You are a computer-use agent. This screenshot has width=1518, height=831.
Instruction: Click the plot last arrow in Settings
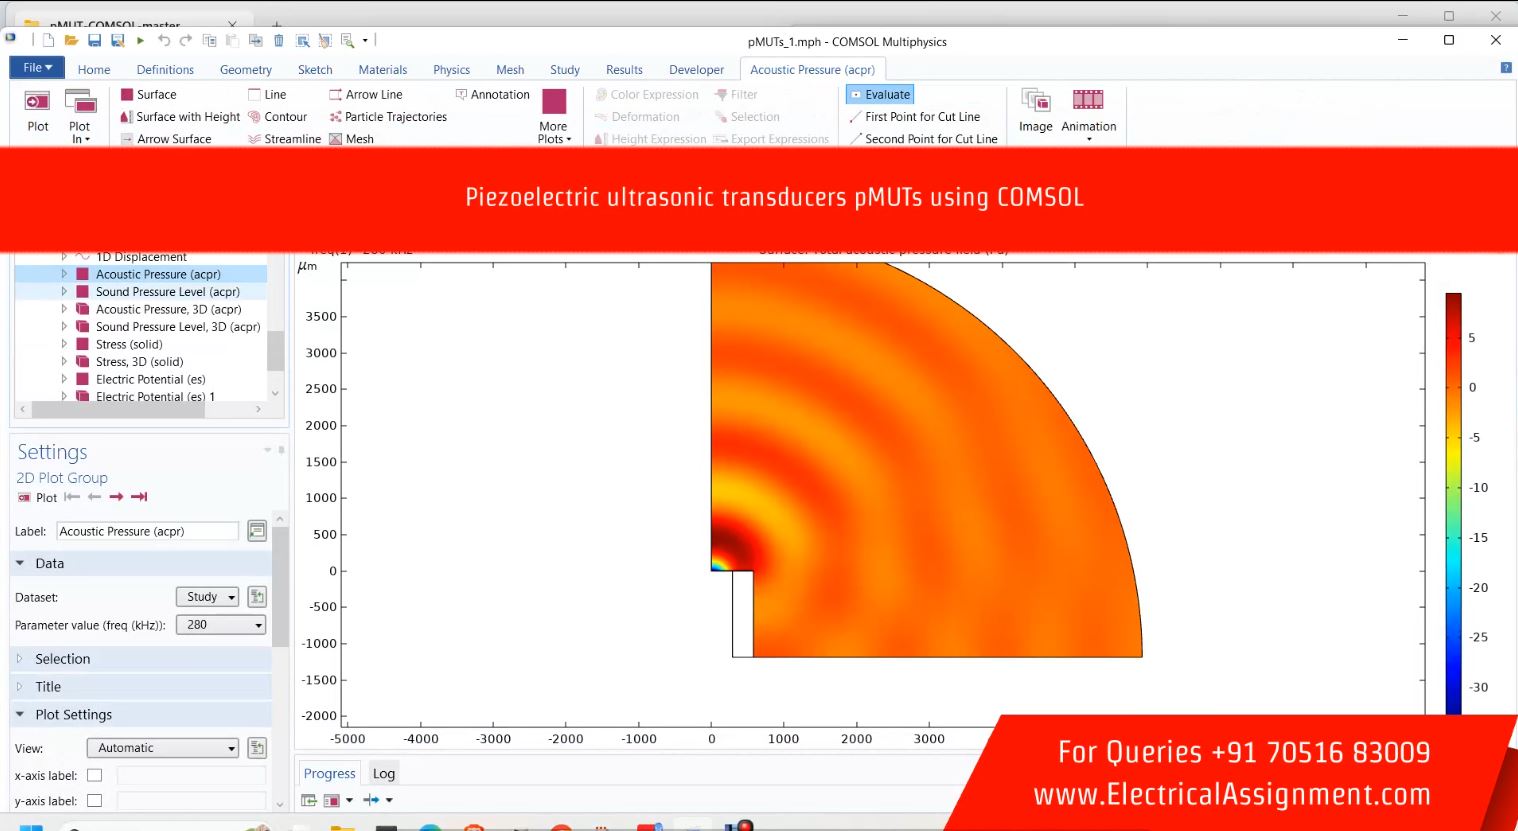coord(139,497)
